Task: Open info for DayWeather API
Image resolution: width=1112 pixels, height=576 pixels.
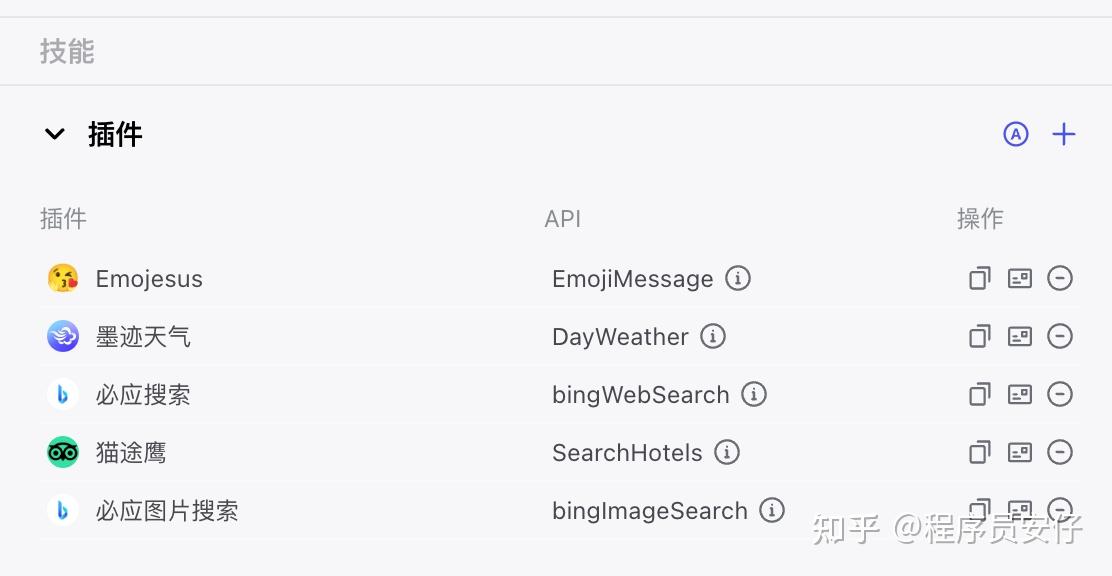Action: click(x=713, y=336)
